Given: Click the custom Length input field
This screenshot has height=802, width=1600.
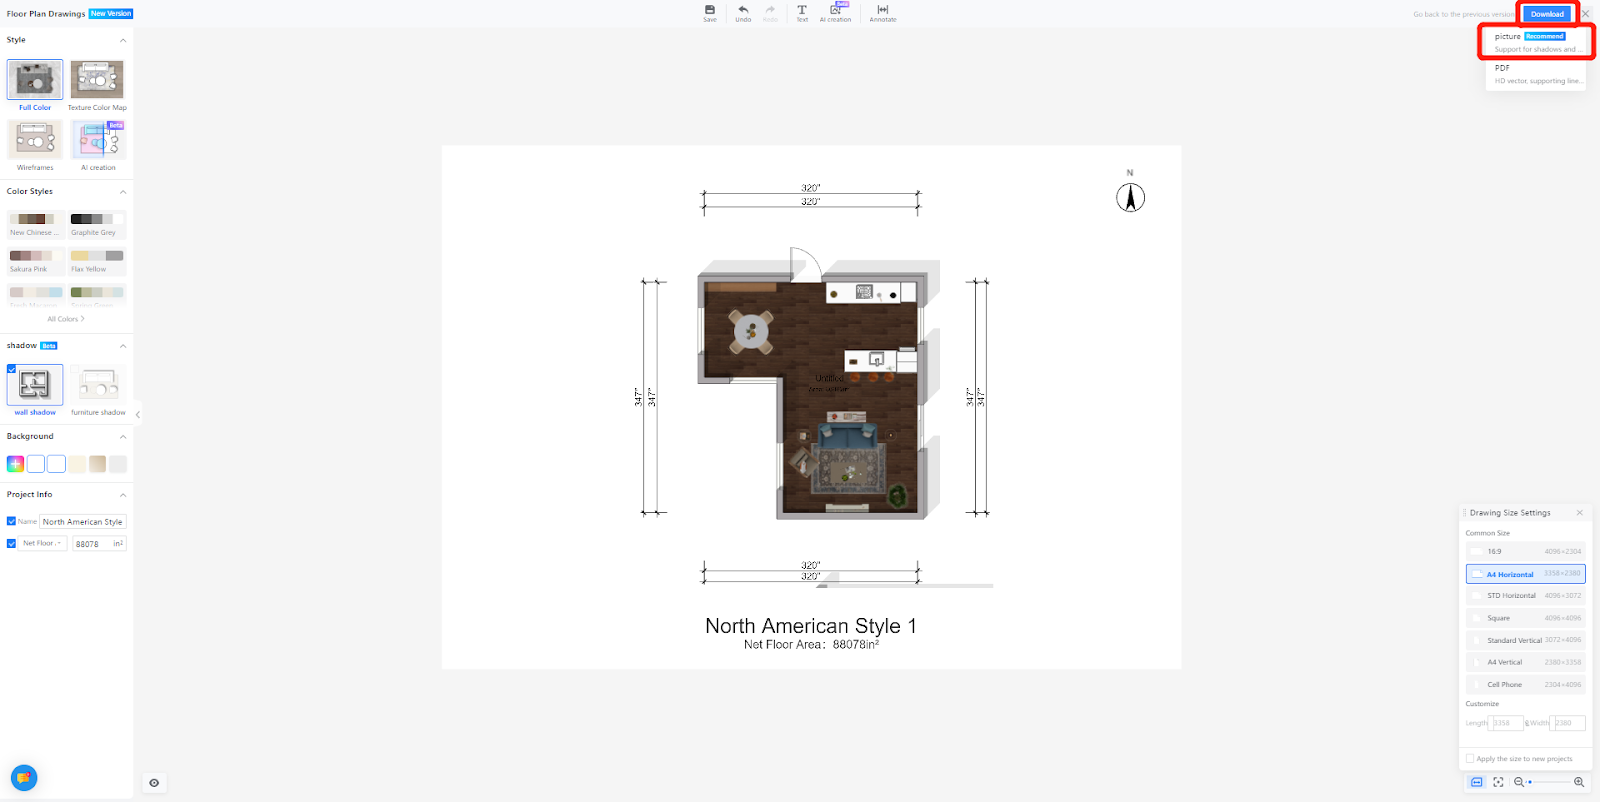Looking at the screenshot, I should pos(1506,723).
